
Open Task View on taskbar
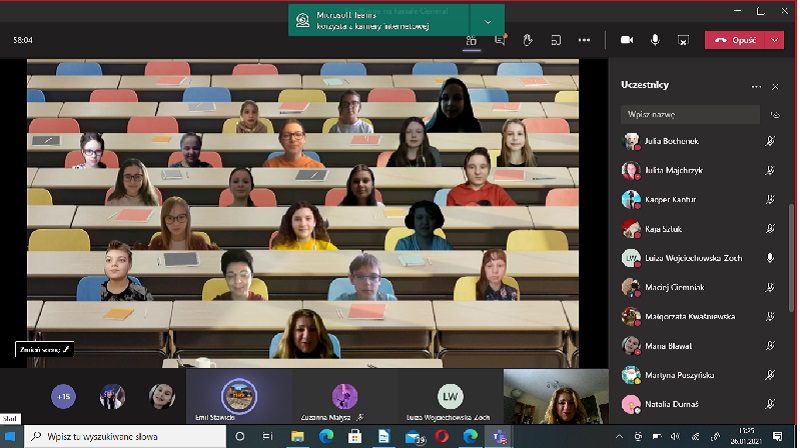click(x=268, y=436)
